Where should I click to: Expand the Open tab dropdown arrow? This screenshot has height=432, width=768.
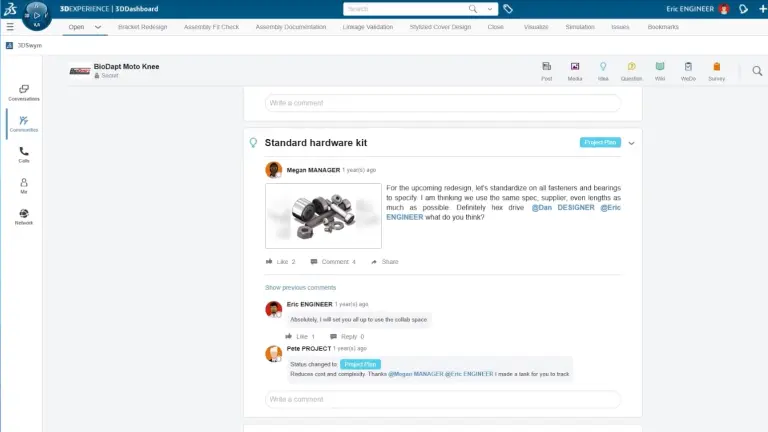point(98,27)
